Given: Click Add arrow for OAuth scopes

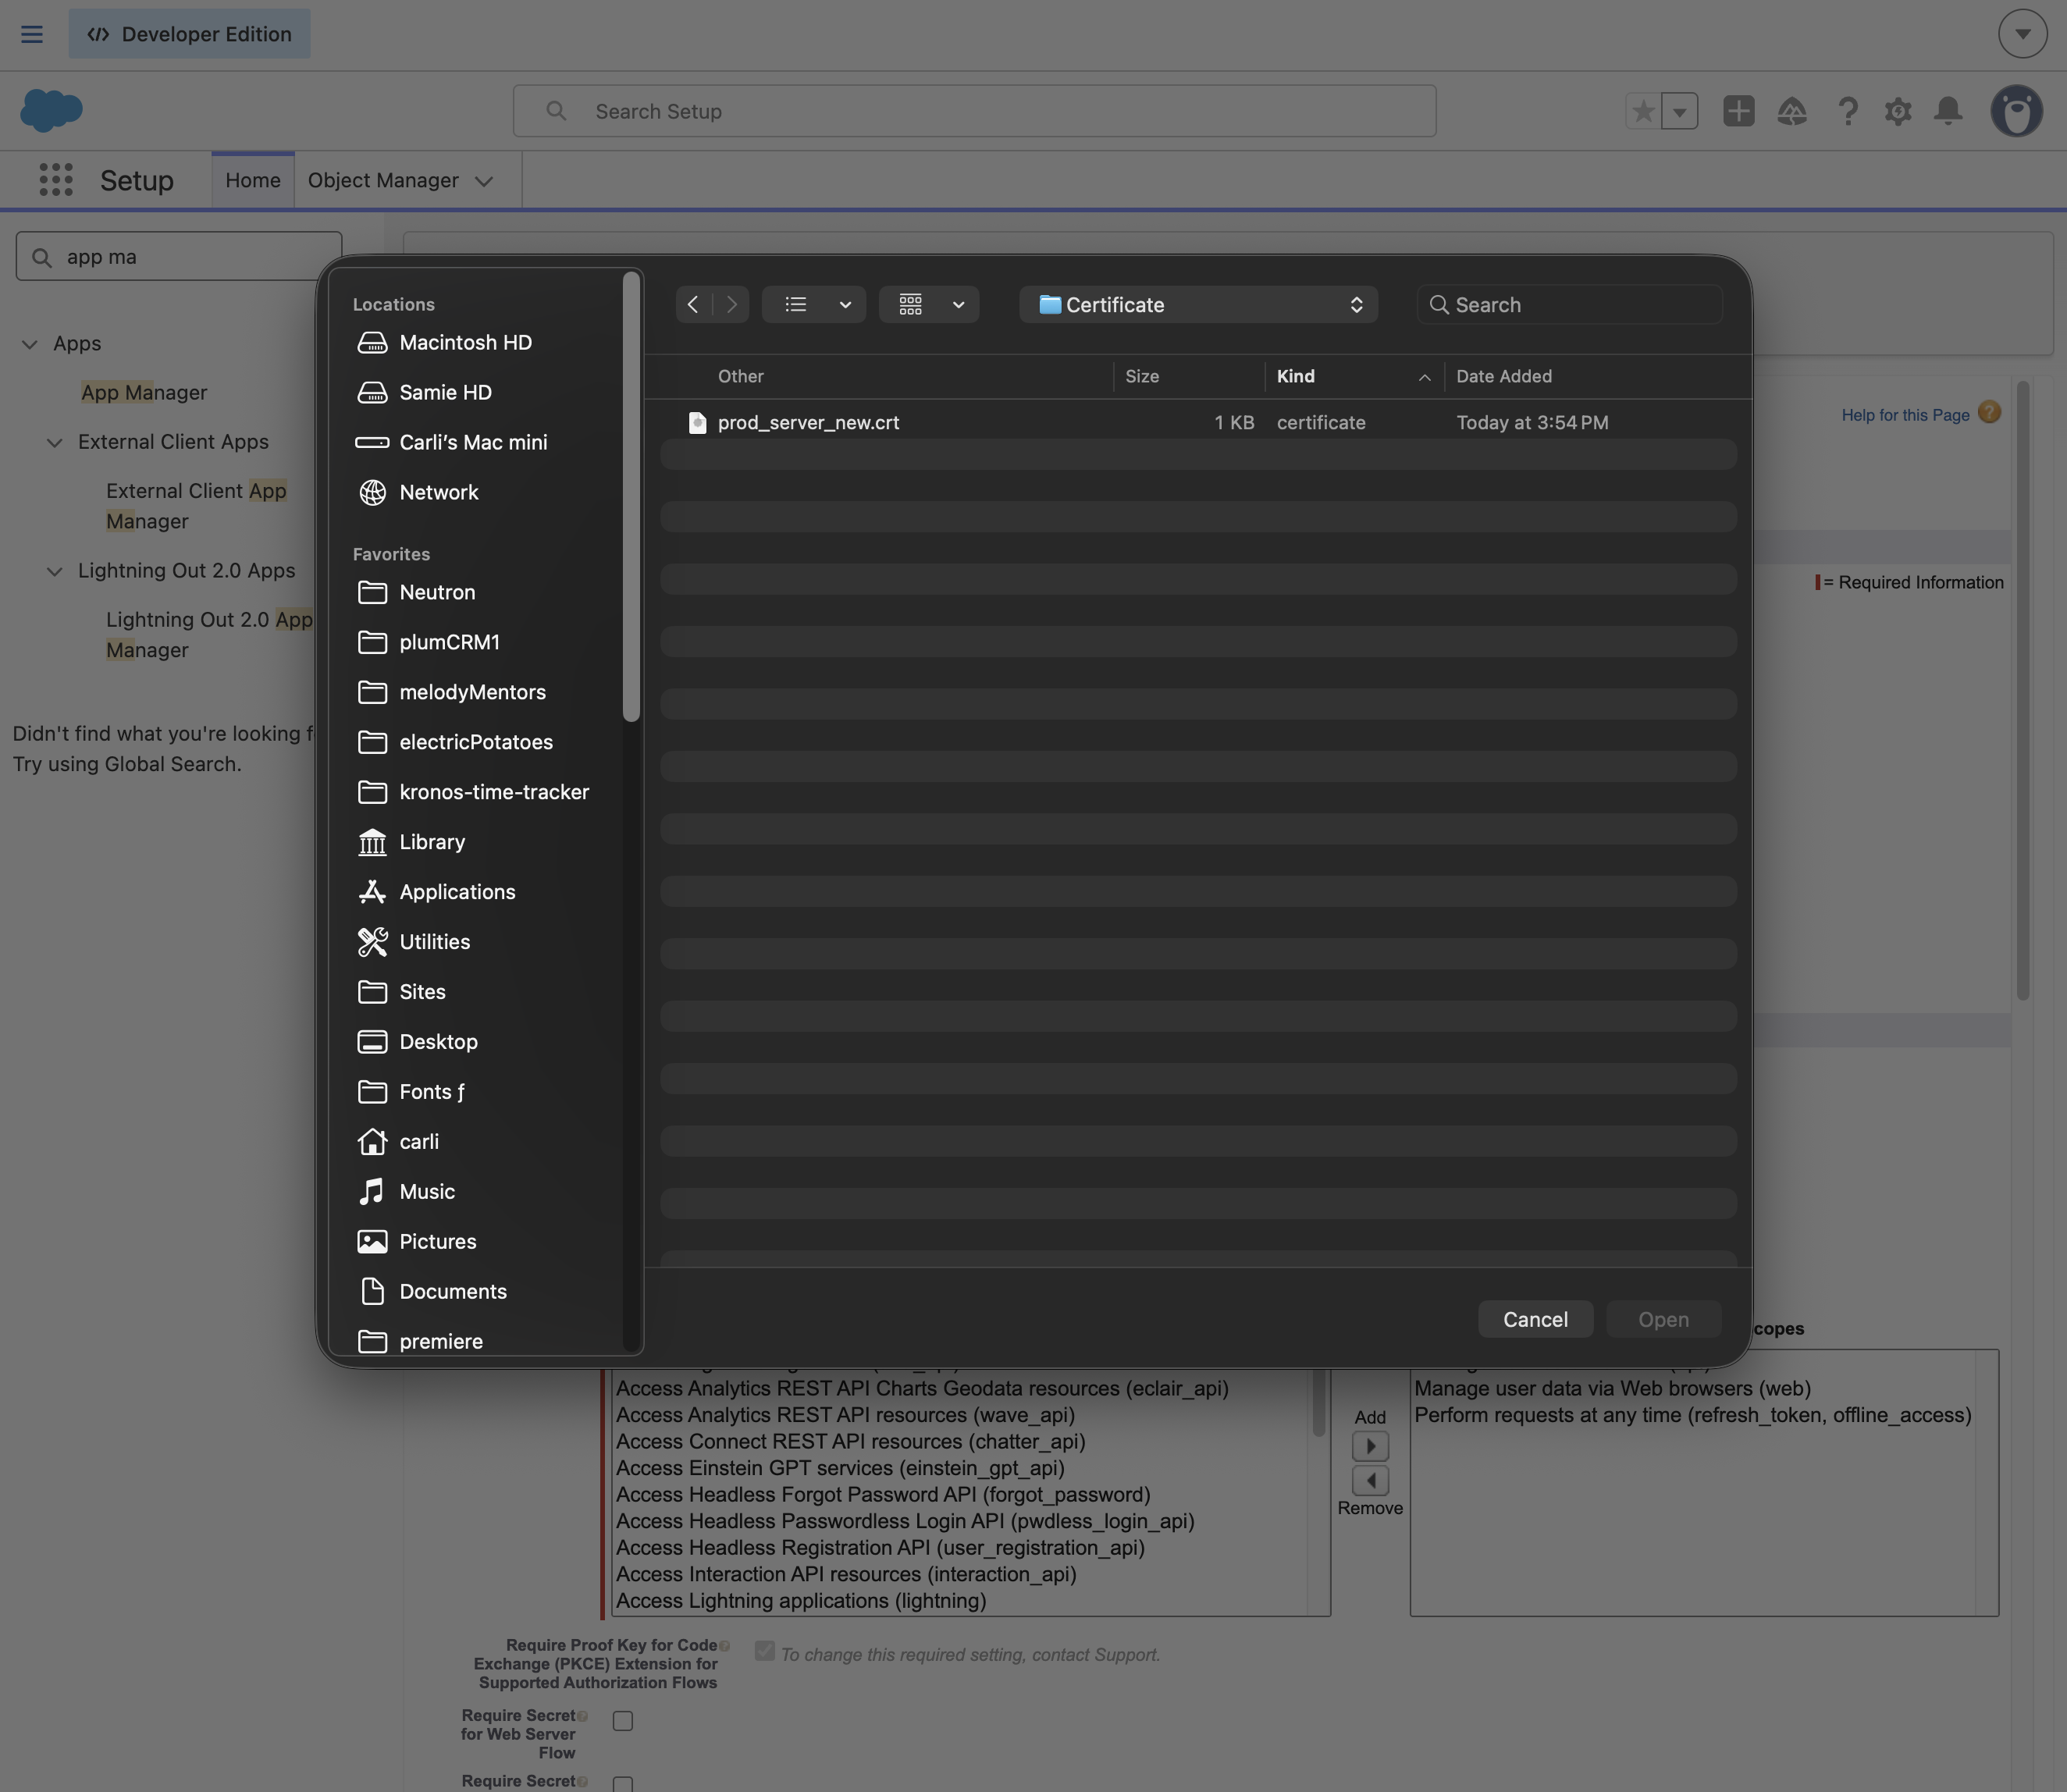Looking at the screenshot, I should 1370,1446.
